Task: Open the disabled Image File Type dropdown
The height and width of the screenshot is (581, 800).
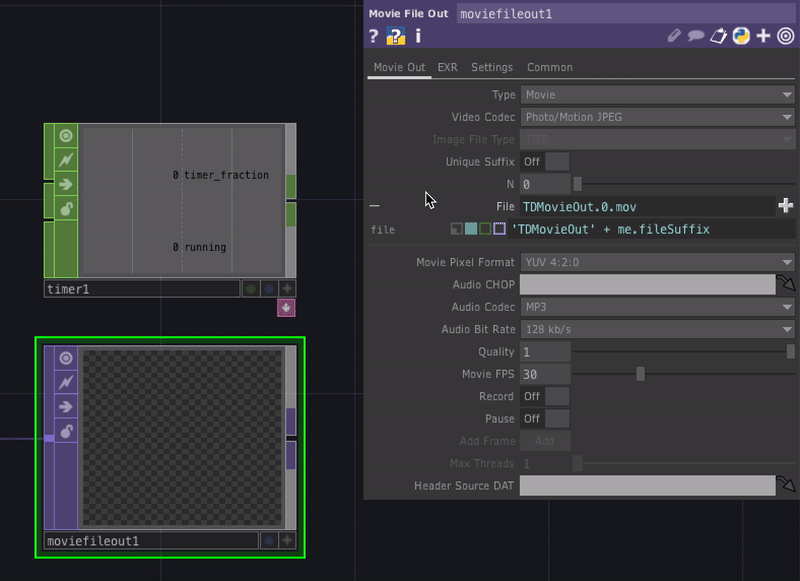Action: (x=657, y=139)
